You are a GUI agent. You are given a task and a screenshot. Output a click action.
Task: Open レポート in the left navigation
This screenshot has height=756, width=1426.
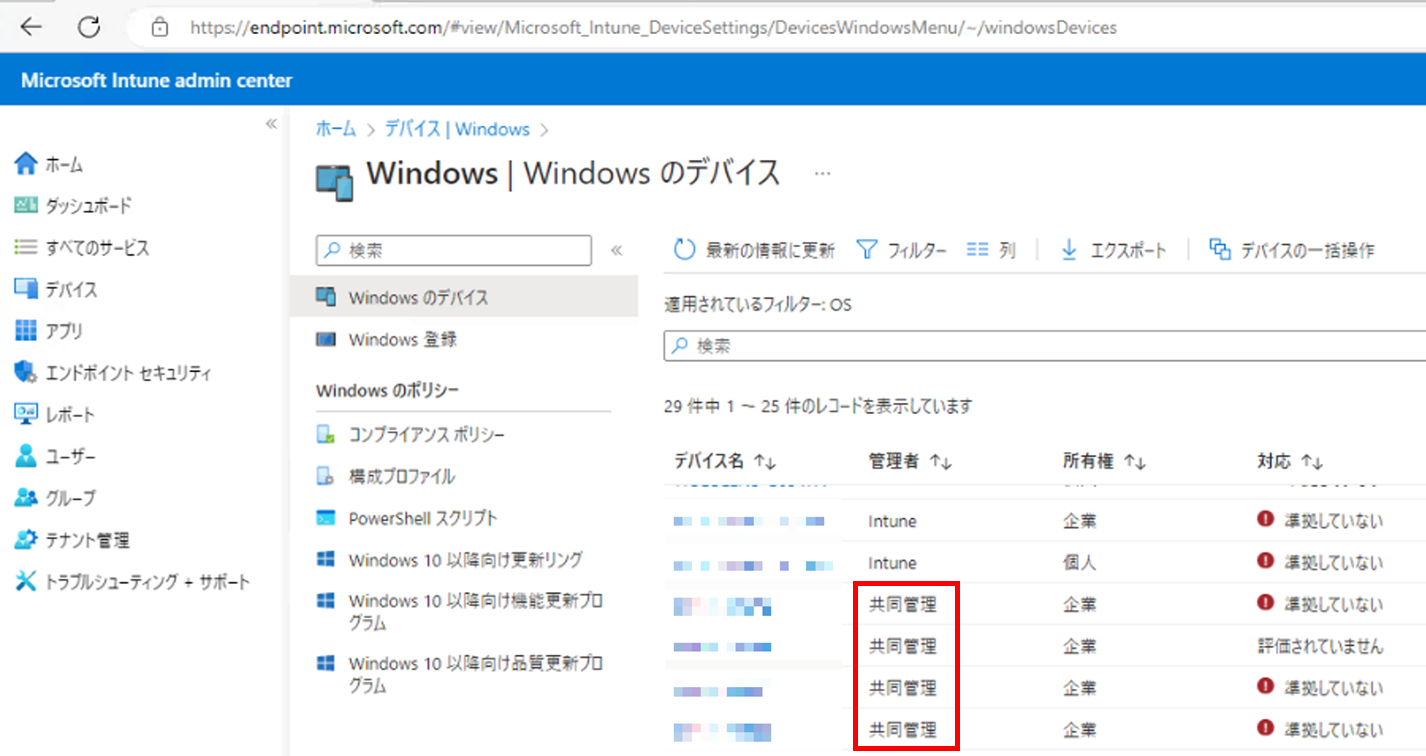[70, 415]
